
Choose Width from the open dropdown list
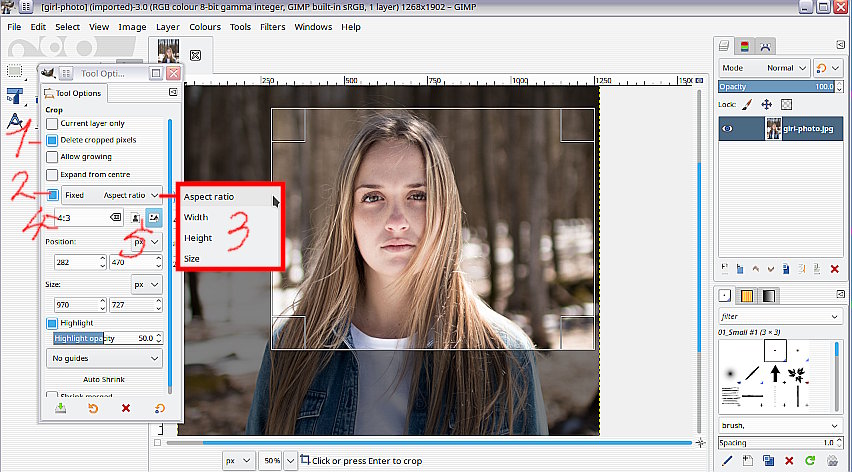(x=197, y=217)
